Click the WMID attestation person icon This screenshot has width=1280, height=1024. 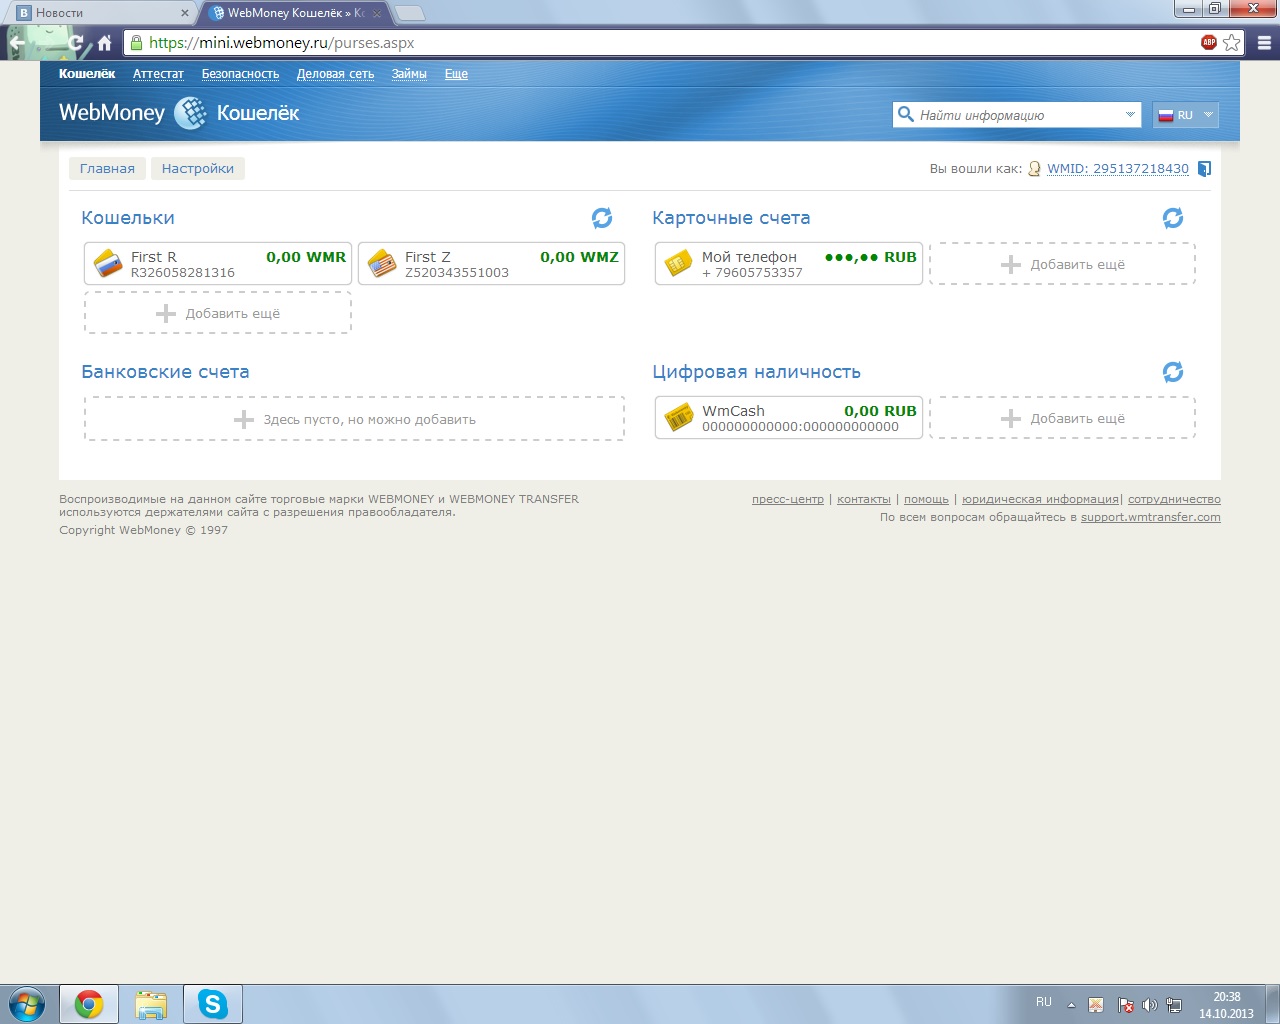click(1035, 169)
